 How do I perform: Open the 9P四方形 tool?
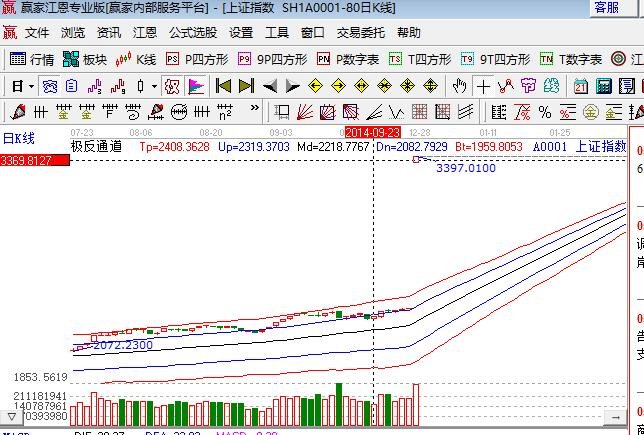click(x=273, y=60)
